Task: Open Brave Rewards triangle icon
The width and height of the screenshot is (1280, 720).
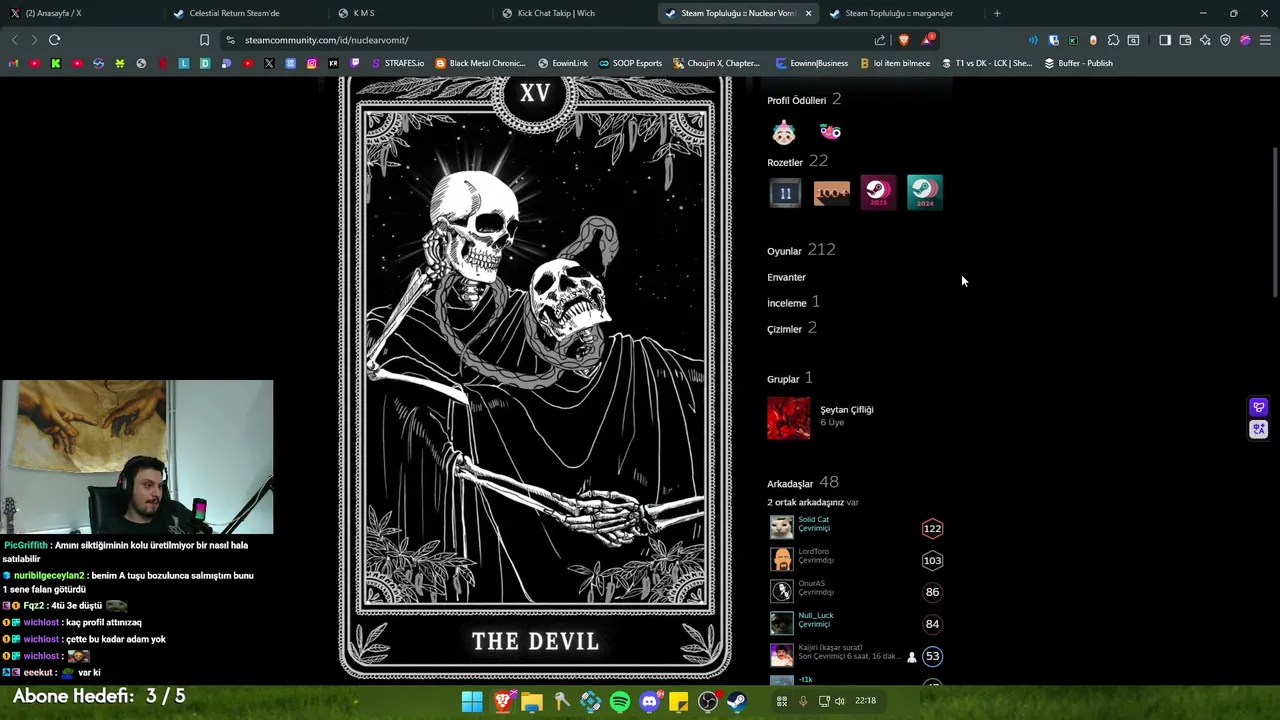Action: click(x=929, y=40)
